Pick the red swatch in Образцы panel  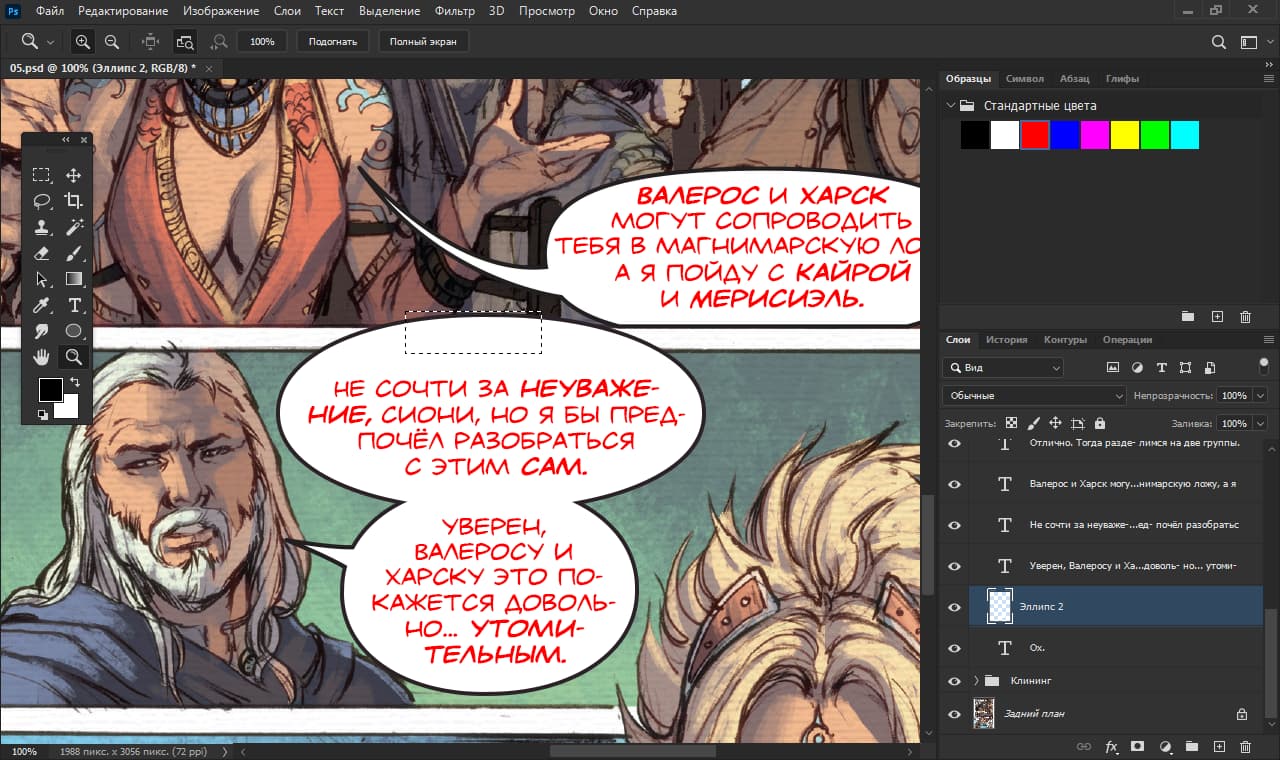(1035, 135)
